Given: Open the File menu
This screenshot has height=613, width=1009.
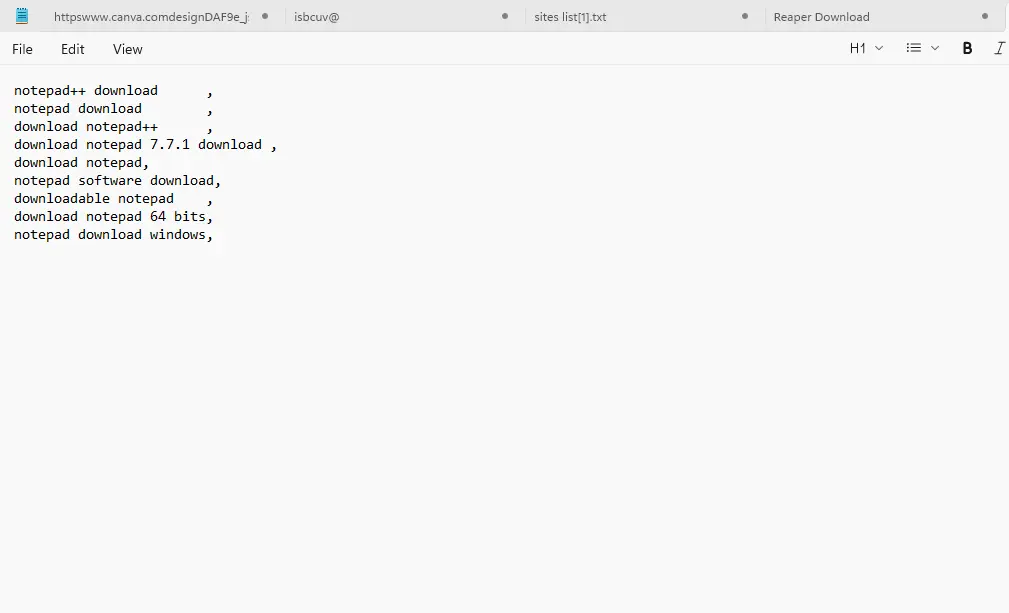Looking at the screenshot, I should click(x=21, y=48).
